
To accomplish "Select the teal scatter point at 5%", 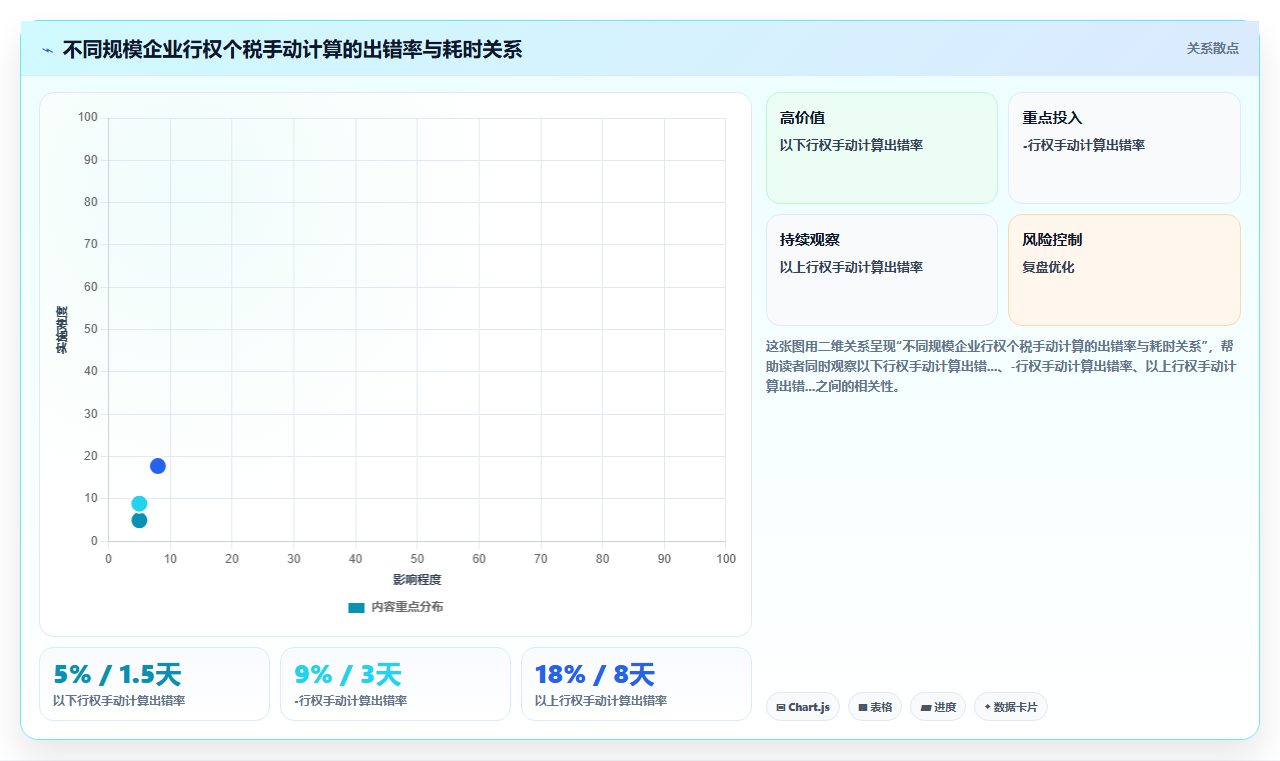I will (x=139, y=520).
